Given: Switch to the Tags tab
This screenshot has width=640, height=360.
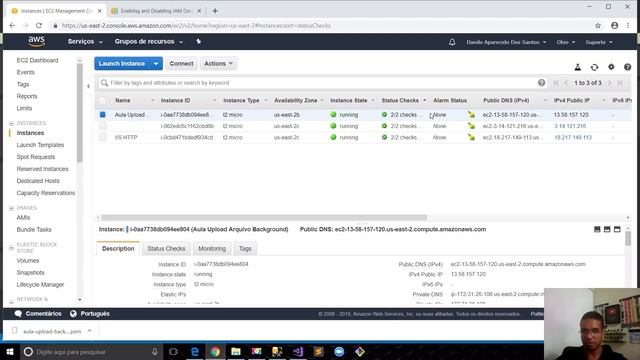Looking at the screenshot, I should click(x=245, y=249).
